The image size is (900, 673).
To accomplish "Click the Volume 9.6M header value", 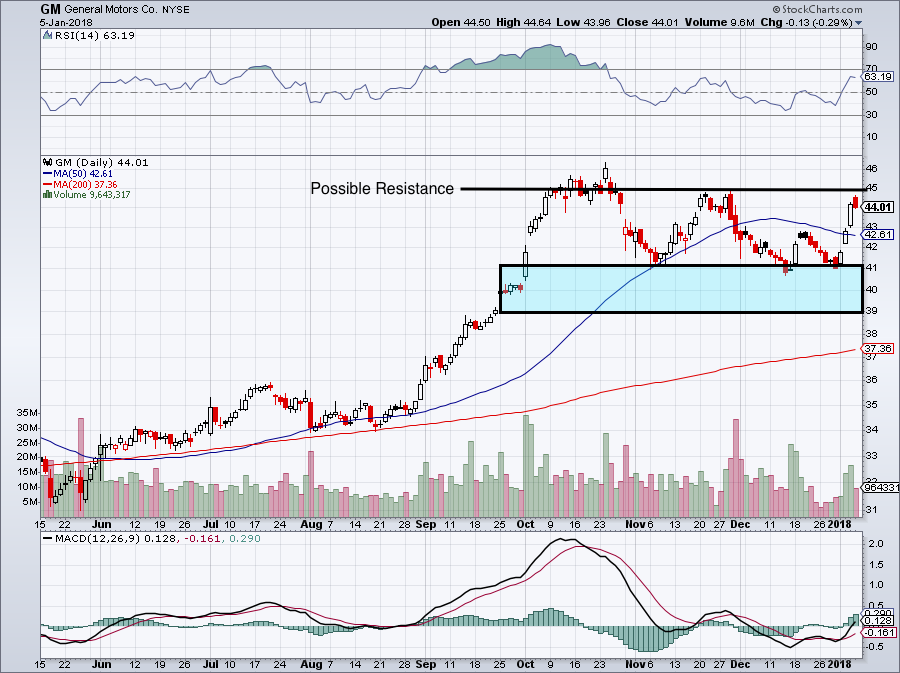I will pos(719,22).
